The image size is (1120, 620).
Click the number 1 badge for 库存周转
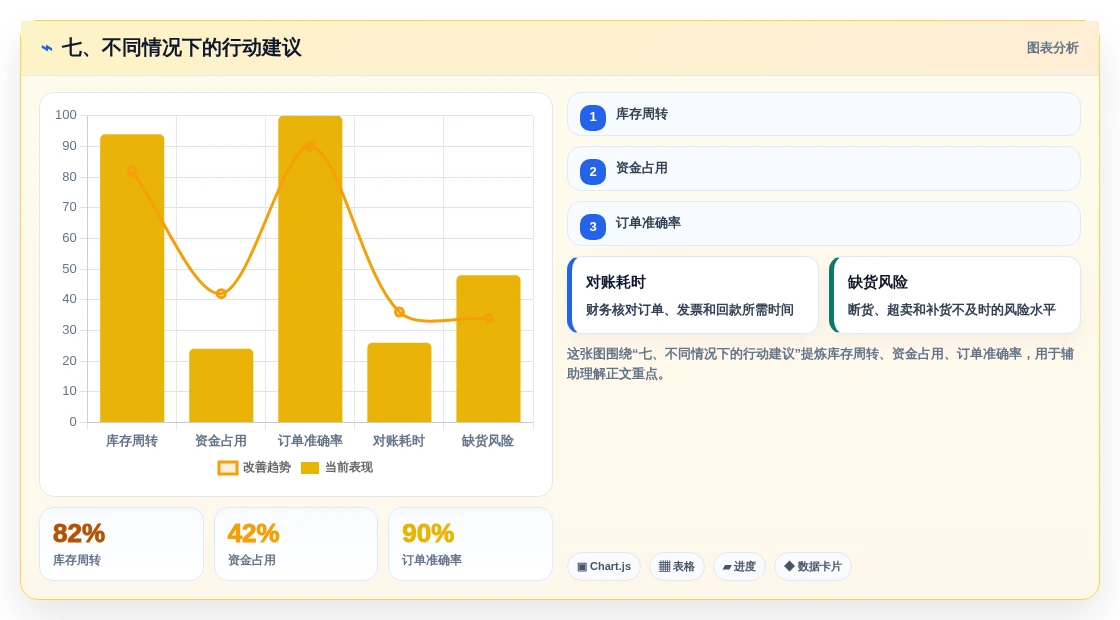coord(593,117)
